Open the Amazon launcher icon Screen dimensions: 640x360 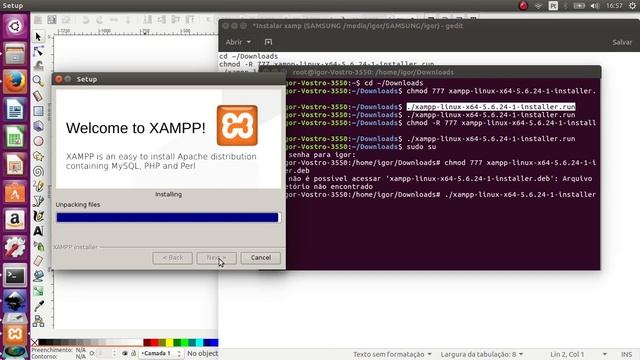pyautogui.click(x=15, y=220)
